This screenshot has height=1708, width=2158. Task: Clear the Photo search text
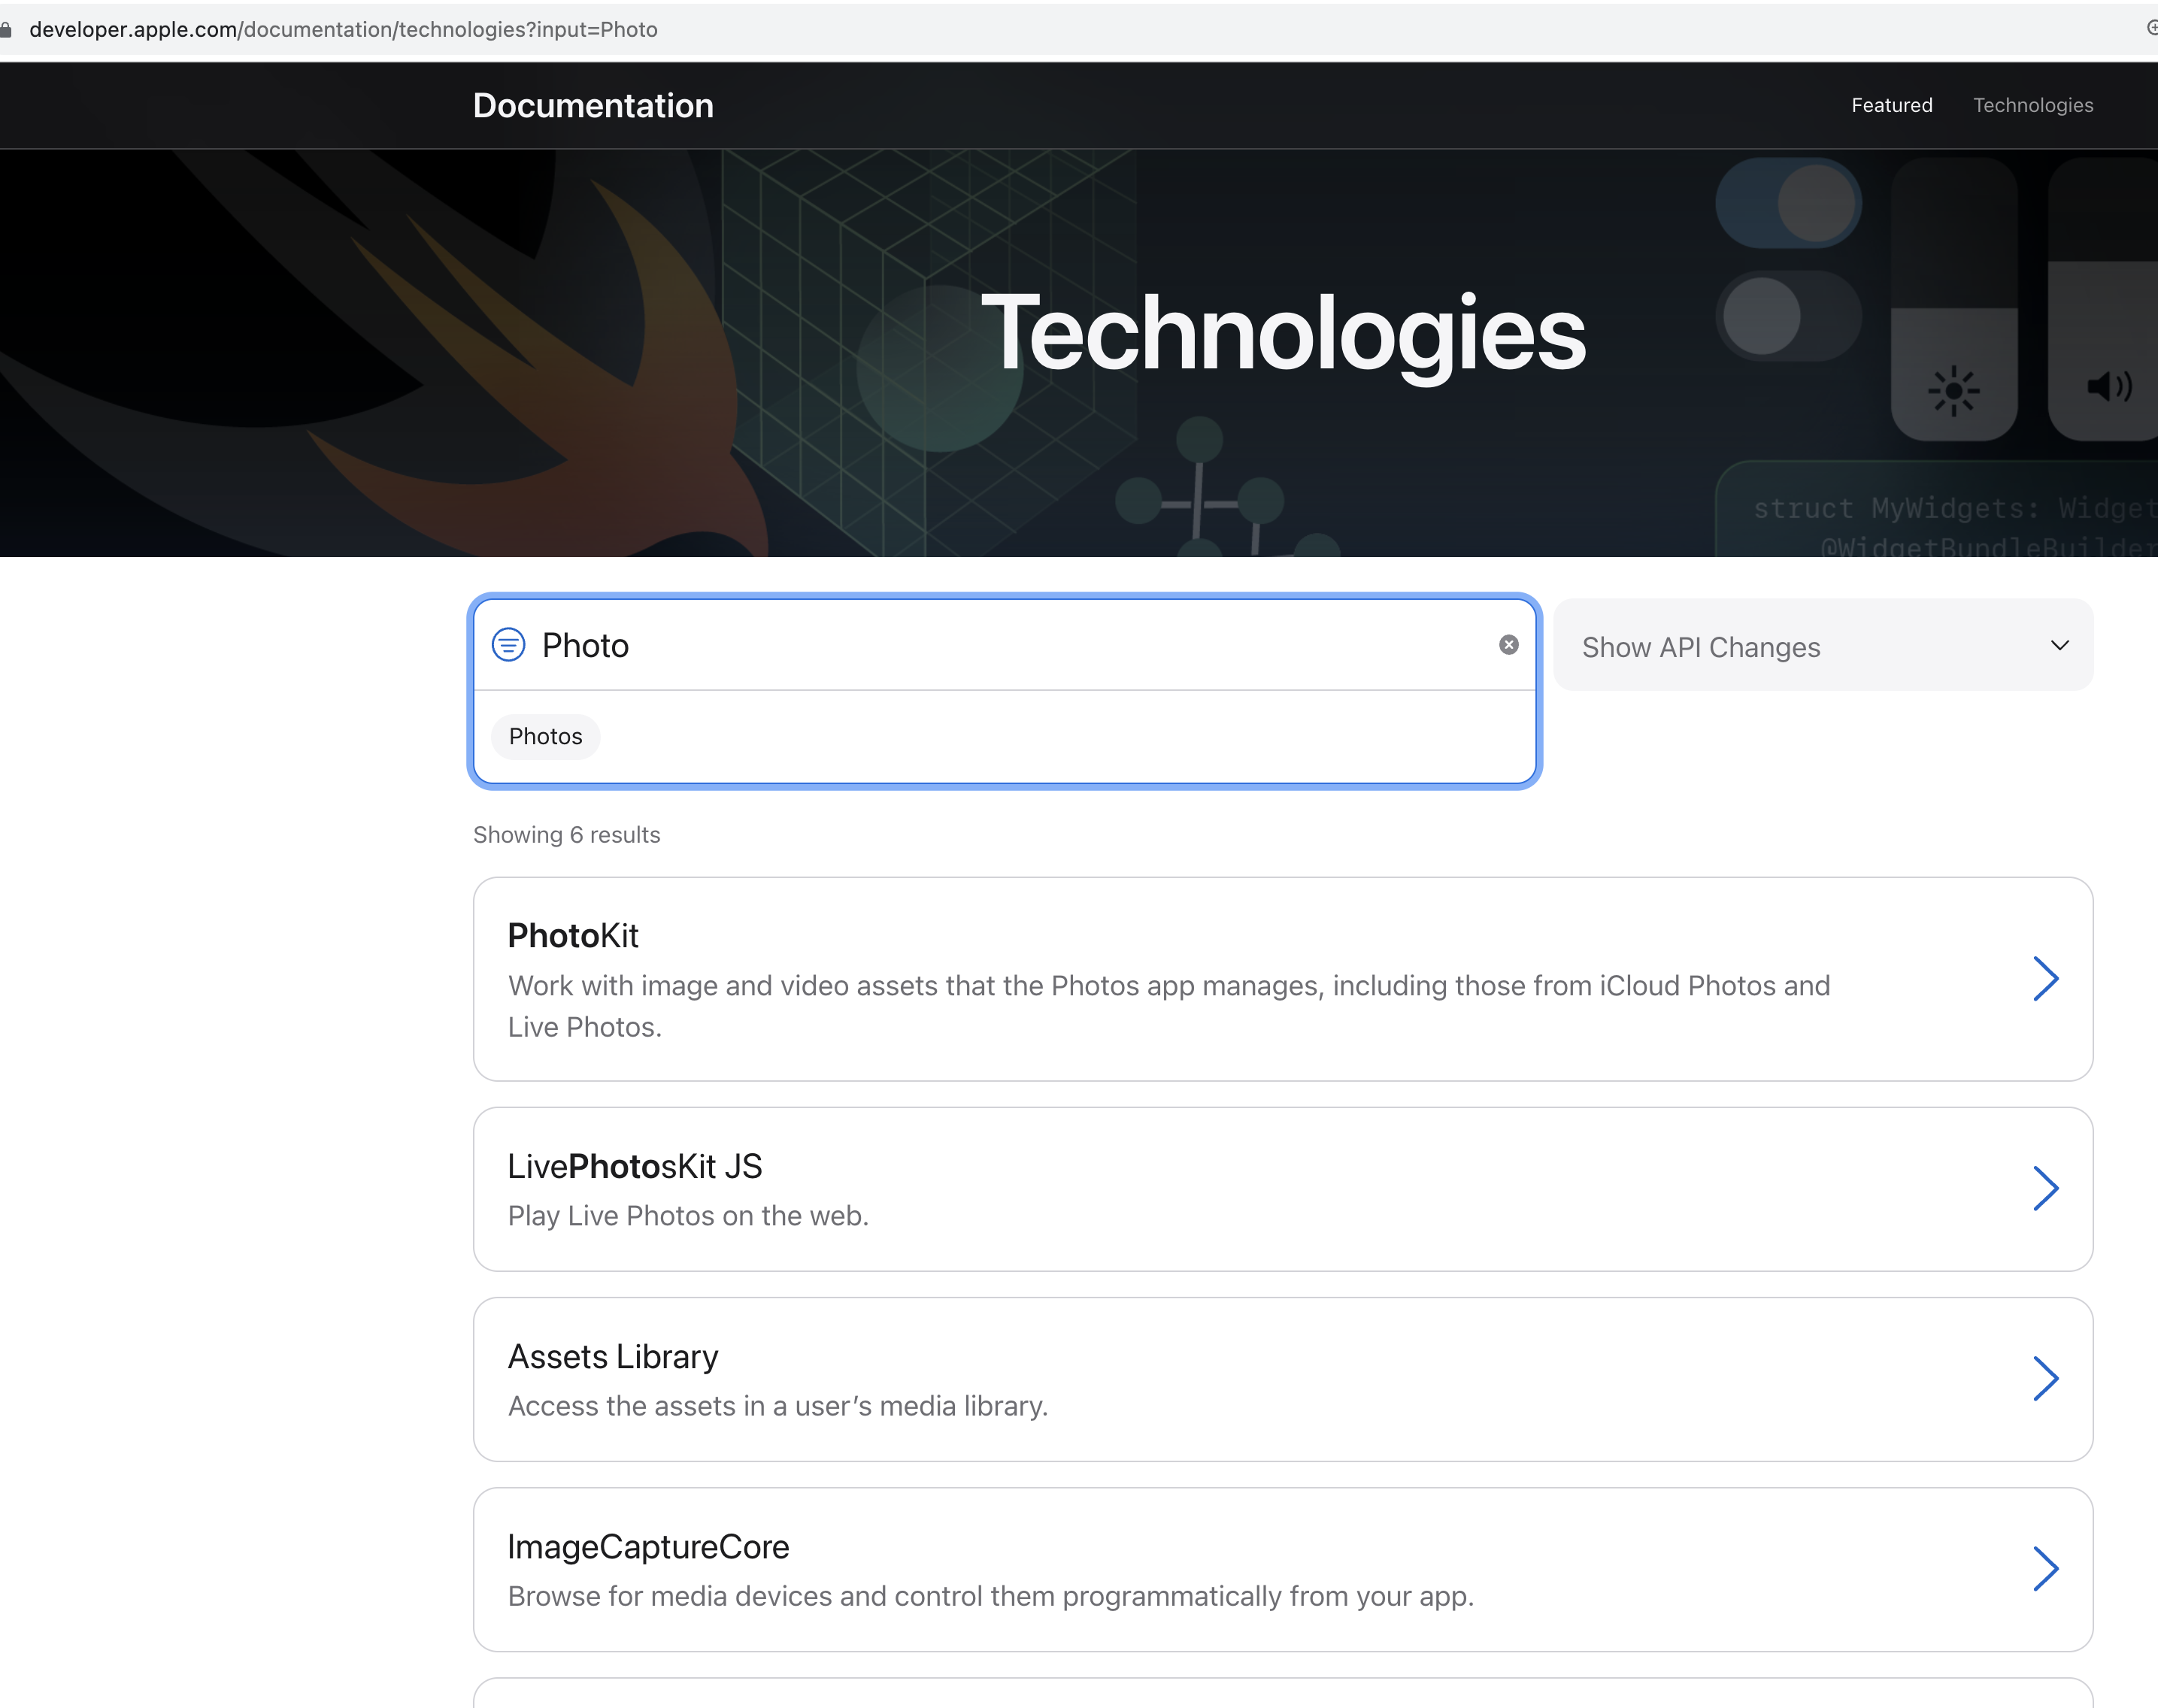point(1509,645)
